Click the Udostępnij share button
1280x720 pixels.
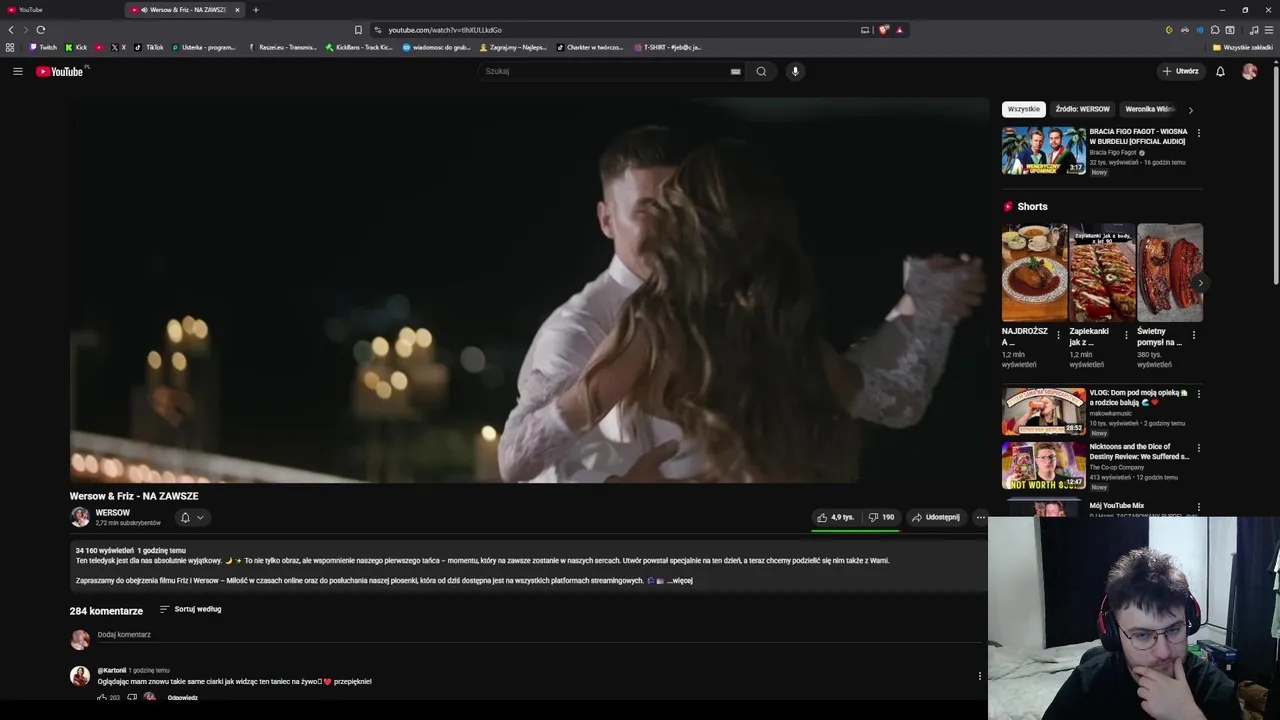coord(936,517)
